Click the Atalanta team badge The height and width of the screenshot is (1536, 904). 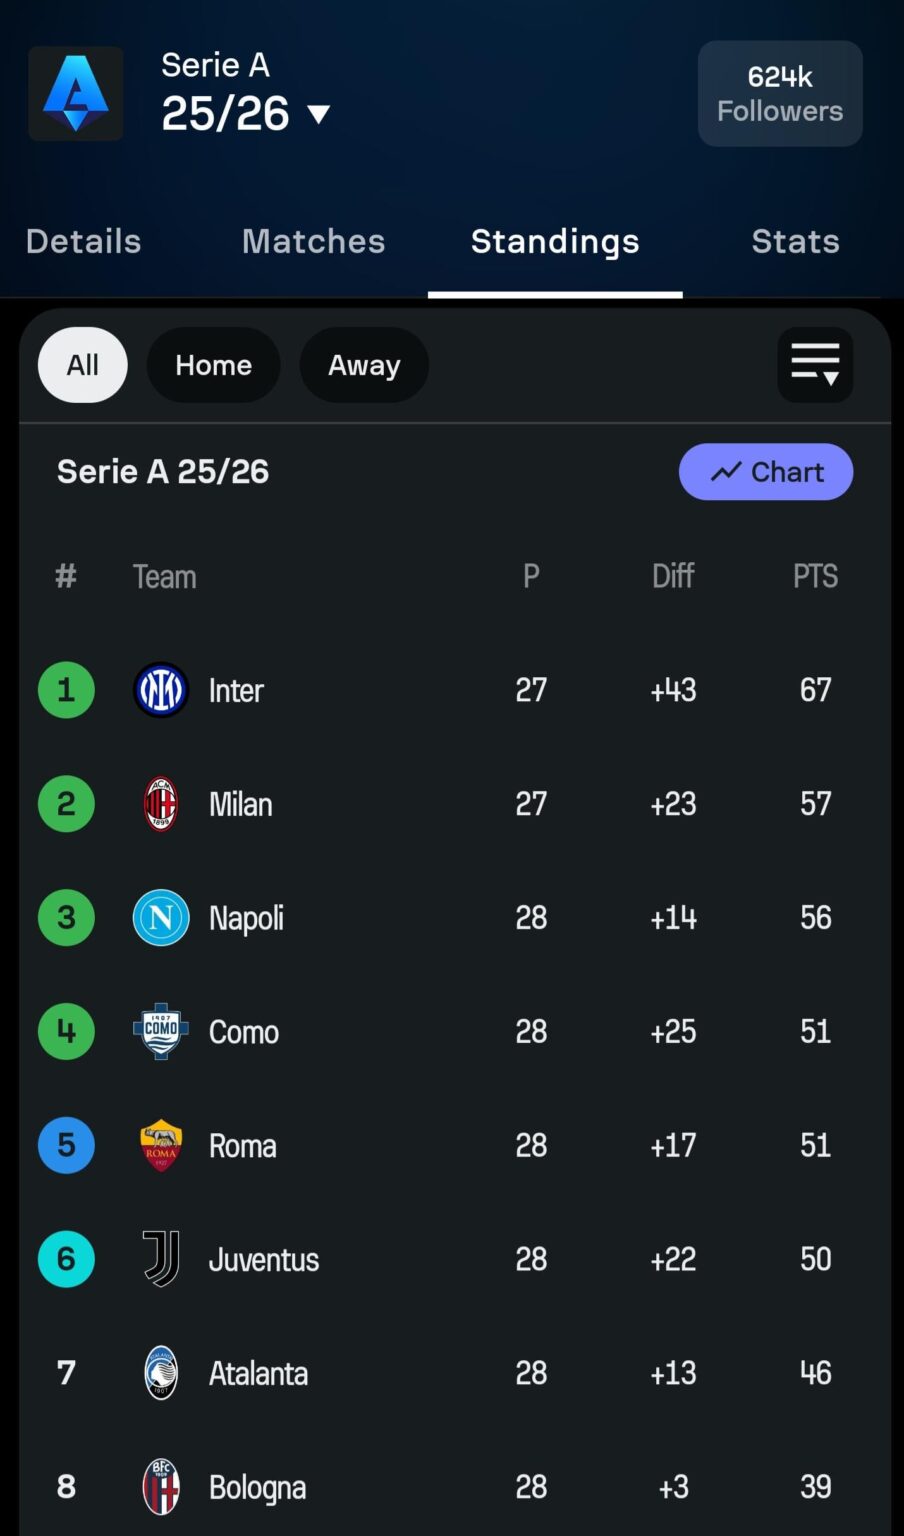point(160,1373)
